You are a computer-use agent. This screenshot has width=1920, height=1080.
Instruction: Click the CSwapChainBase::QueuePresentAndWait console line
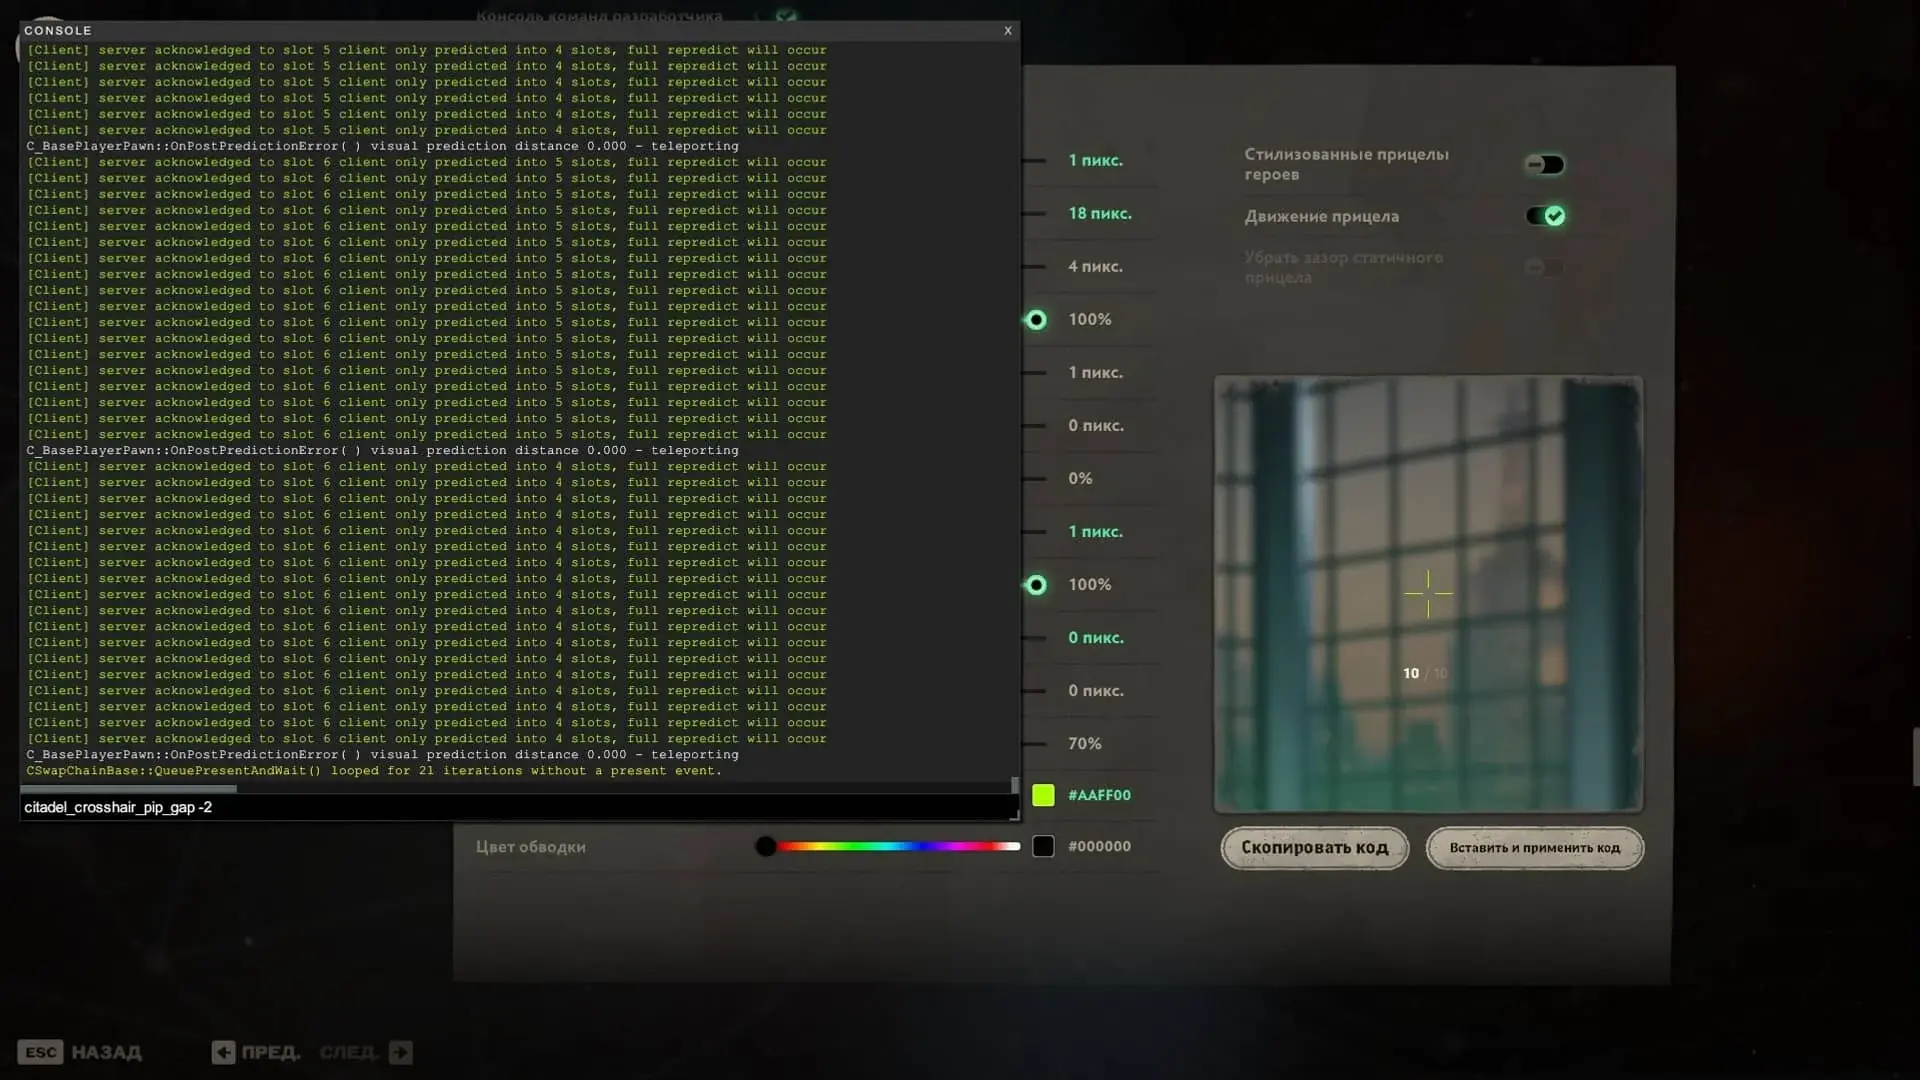click(373, 771)
